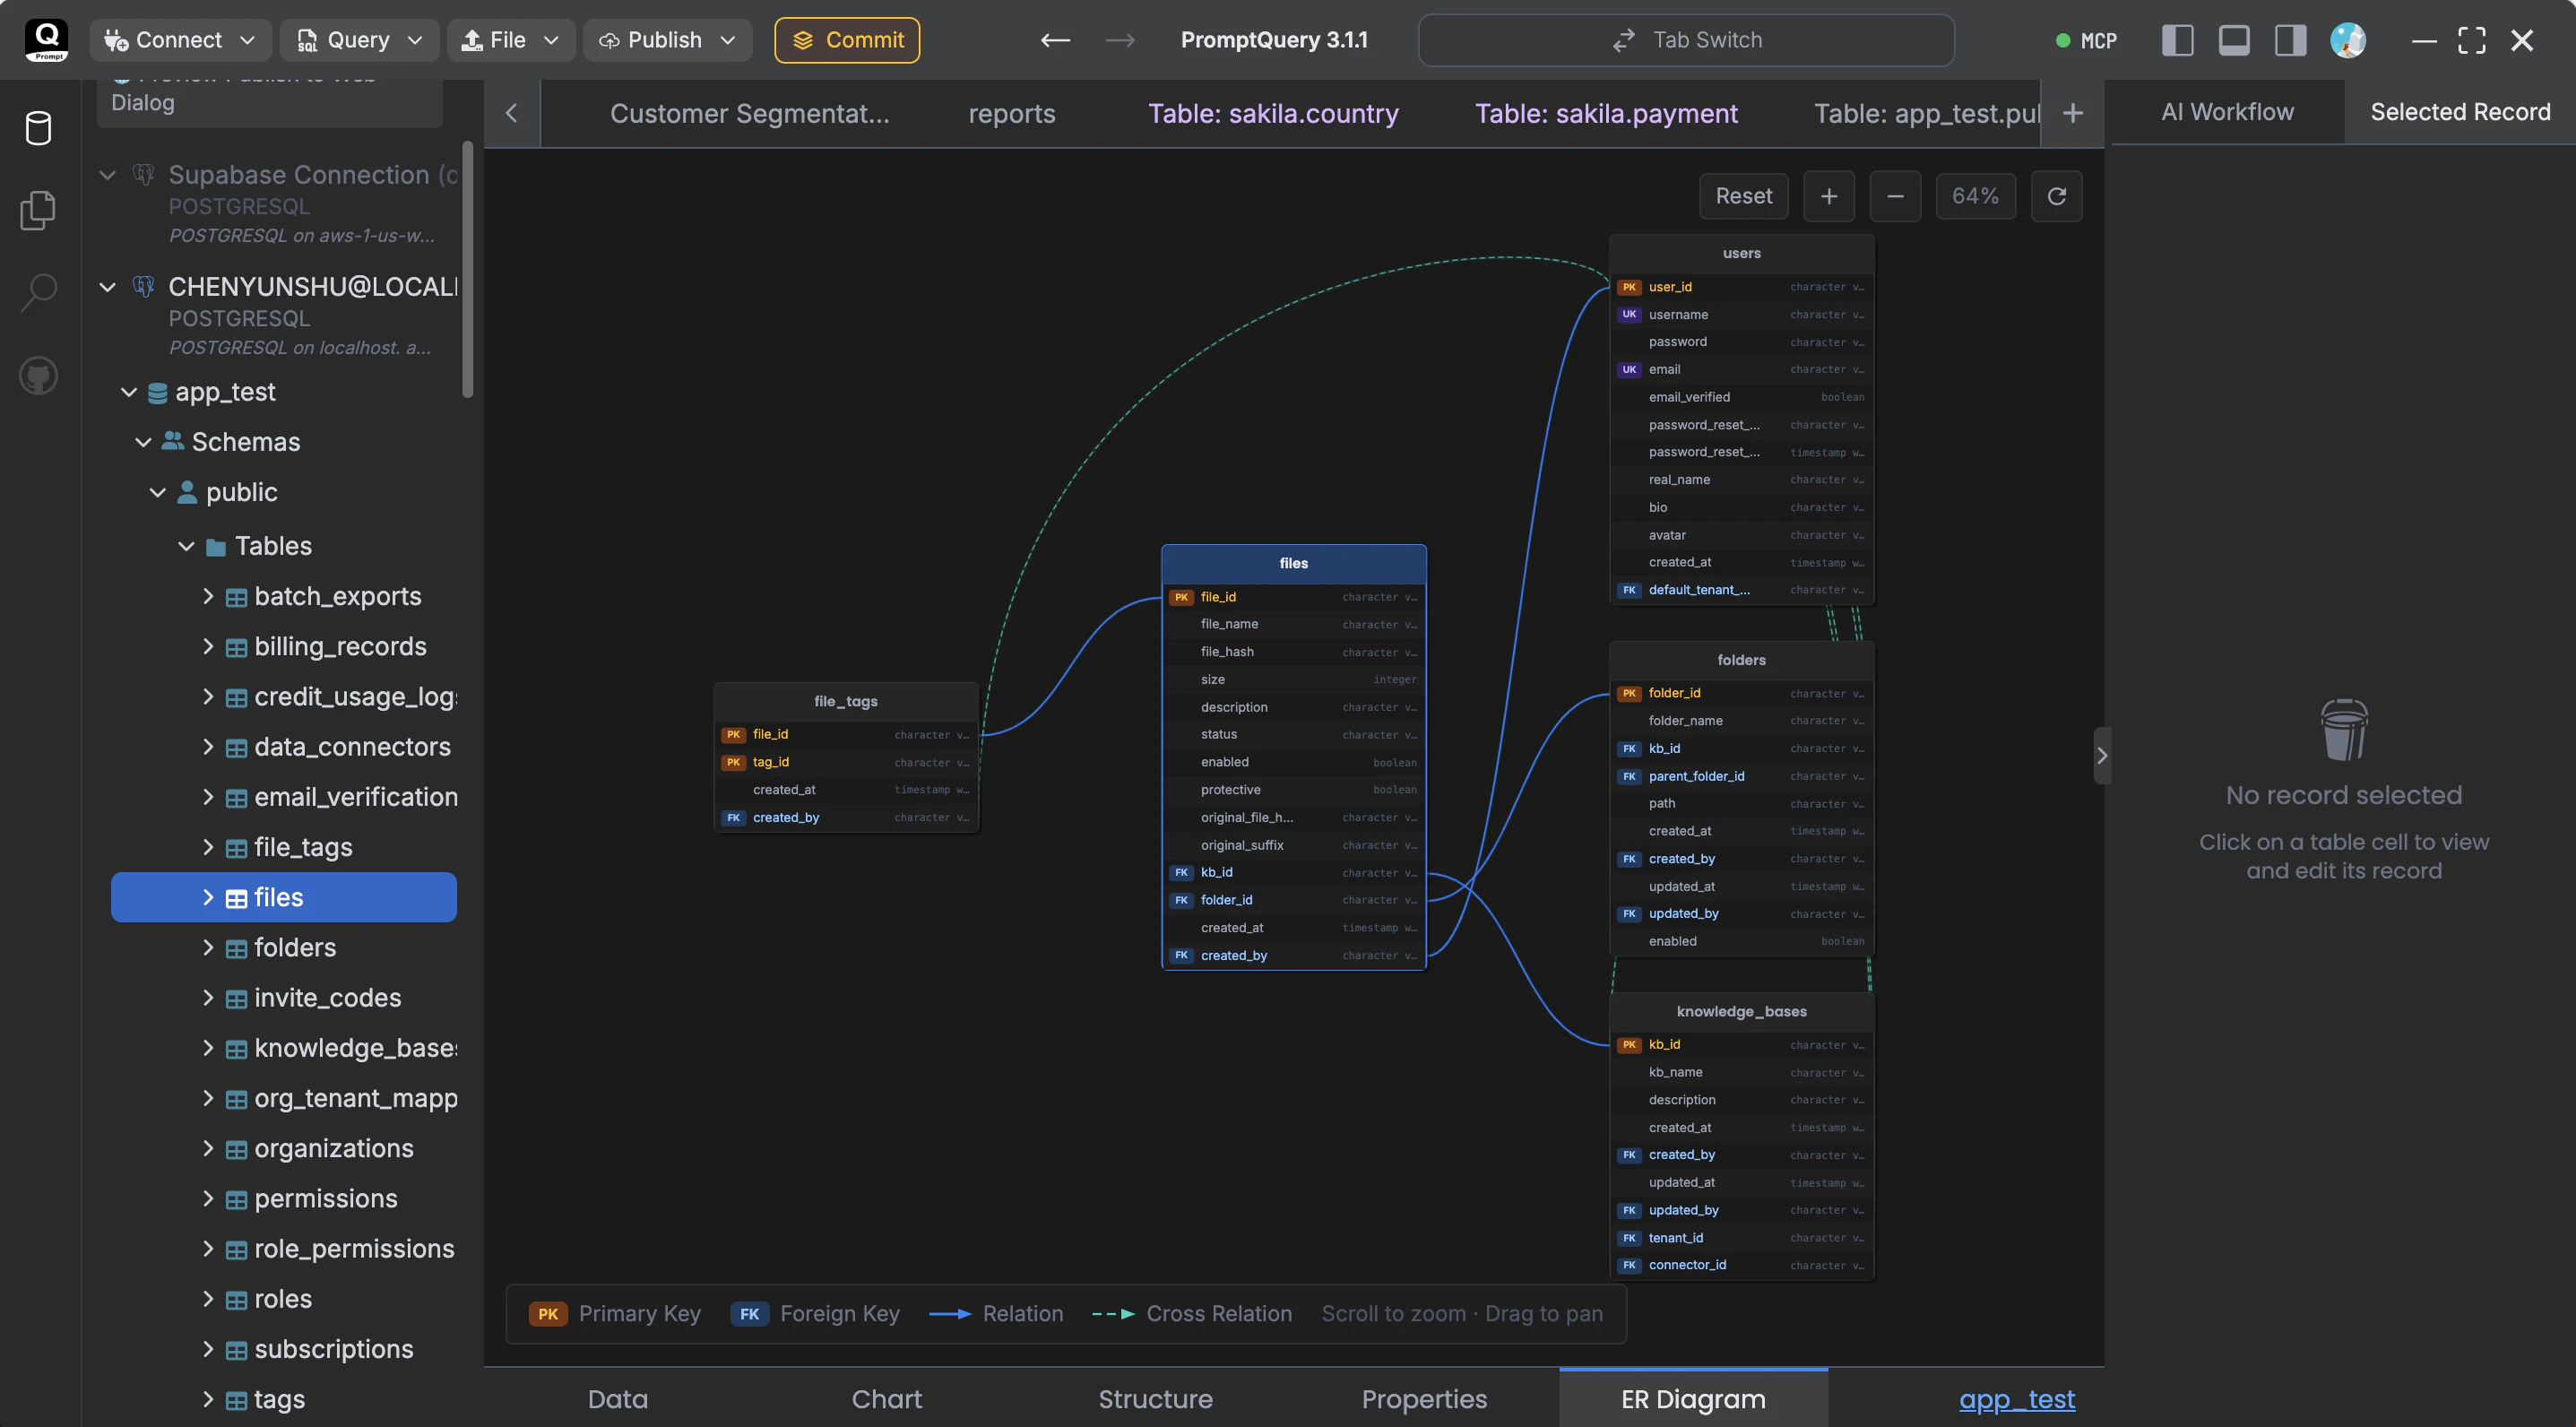Open the database connections sidebar icon
2576x1427 pixels.
pyautogui.click(x=38, y=128)
